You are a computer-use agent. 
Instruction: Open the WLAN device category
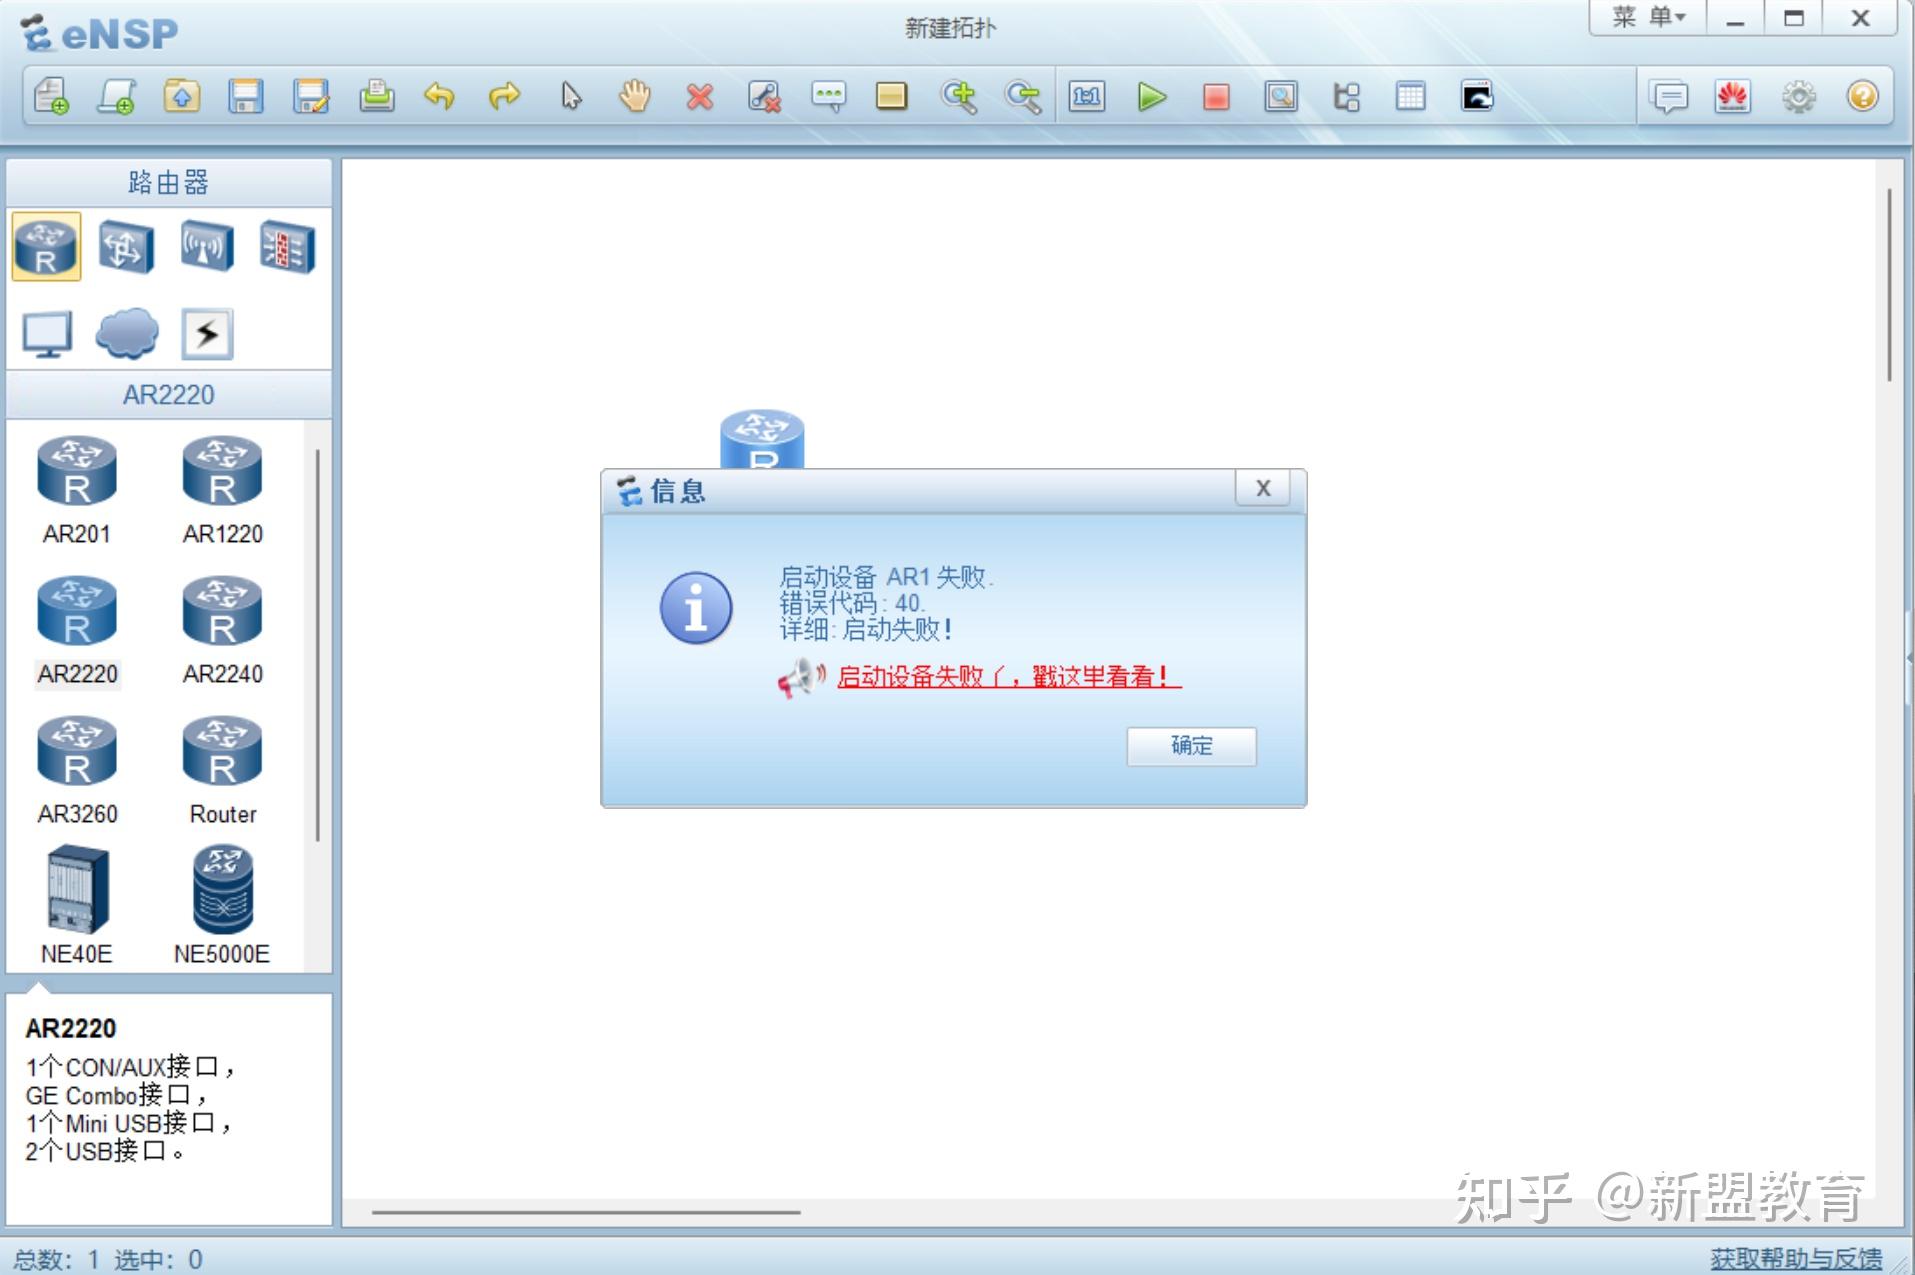click(x=204, y=247)
